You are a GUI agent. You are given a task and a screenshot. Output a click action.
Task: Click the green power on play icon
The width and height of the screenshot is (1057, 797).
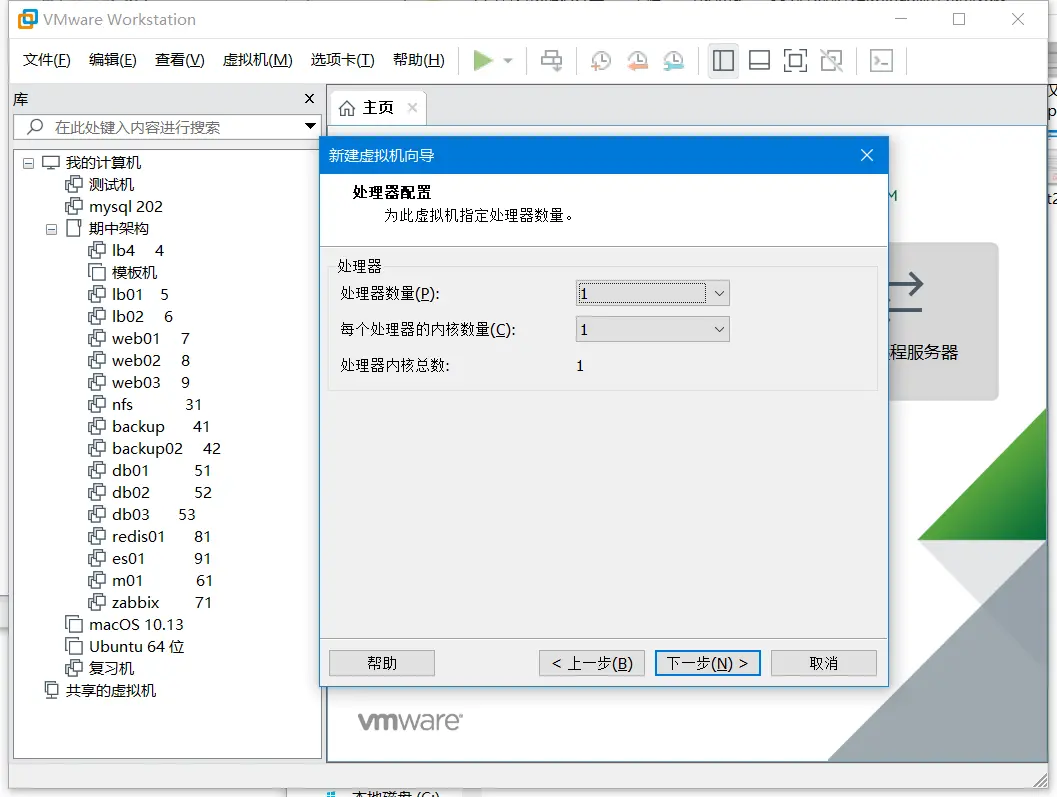click(x=483, y=61)
